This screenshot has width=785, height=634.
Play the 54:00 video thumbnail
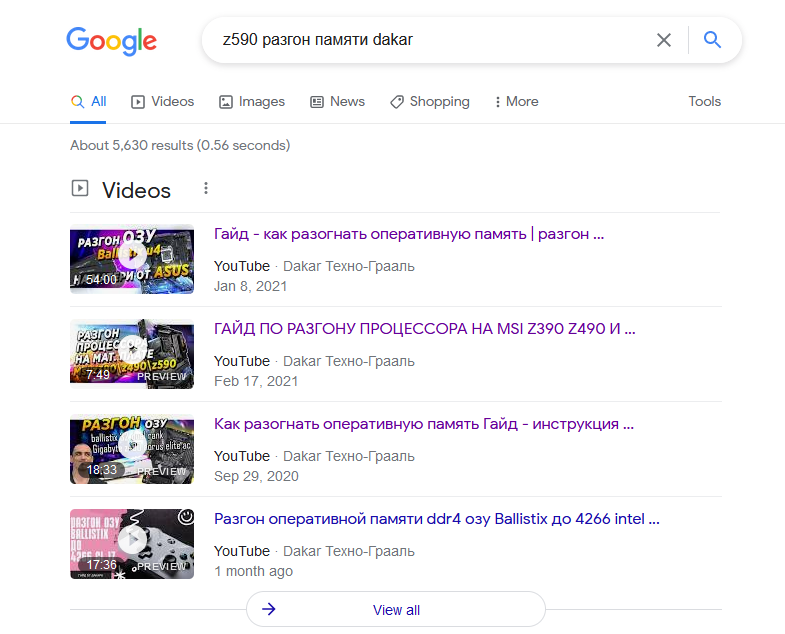tap(131, 259)
